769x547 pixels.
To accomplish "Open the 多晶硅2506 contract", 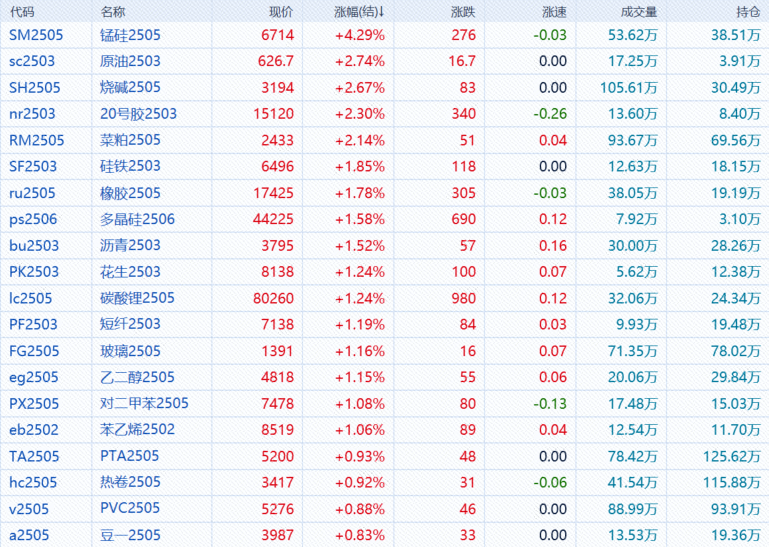I will (137, 219).
